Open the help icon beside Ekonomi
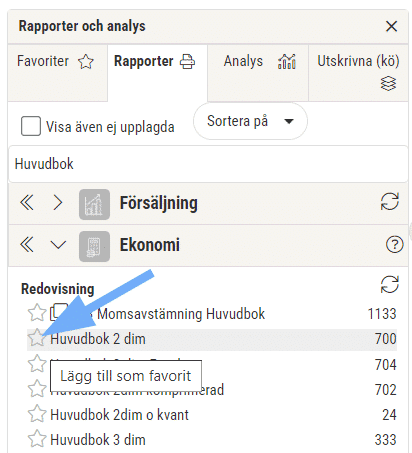Screen dimensions: 412x453 point(394,244)
